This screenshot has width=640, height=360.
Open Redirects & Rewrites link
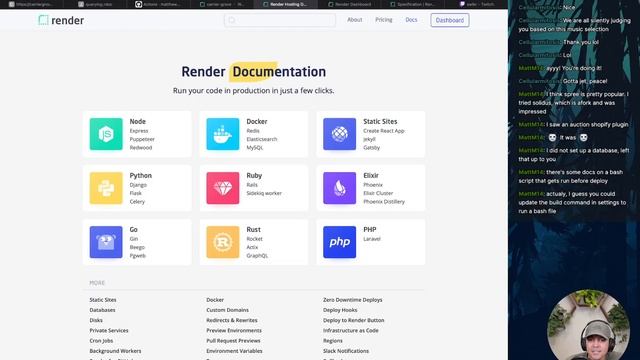tap(232, 320)
